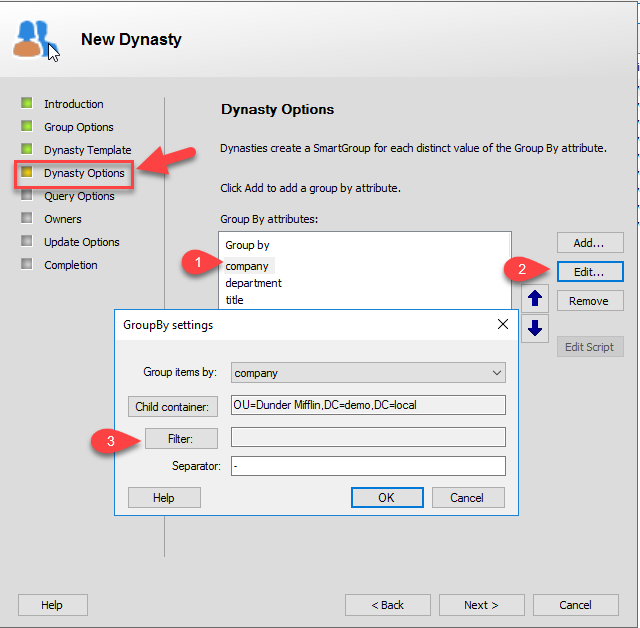This screenshot has height=628, width=640.
Task: Click the gray Owners step indicator
Action: [27, 218]
